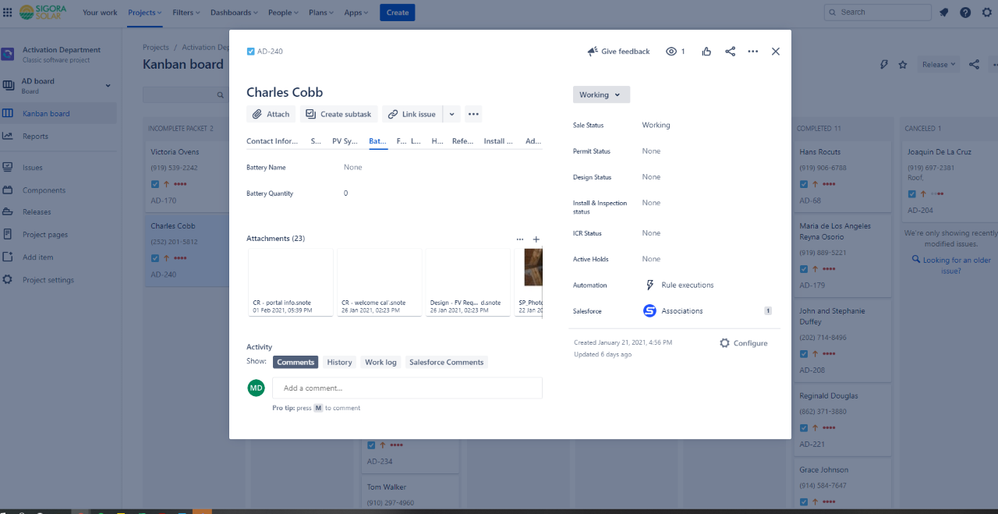Click the MD user avatar
This screenshot has height=514, width=998.
(256, 387)
